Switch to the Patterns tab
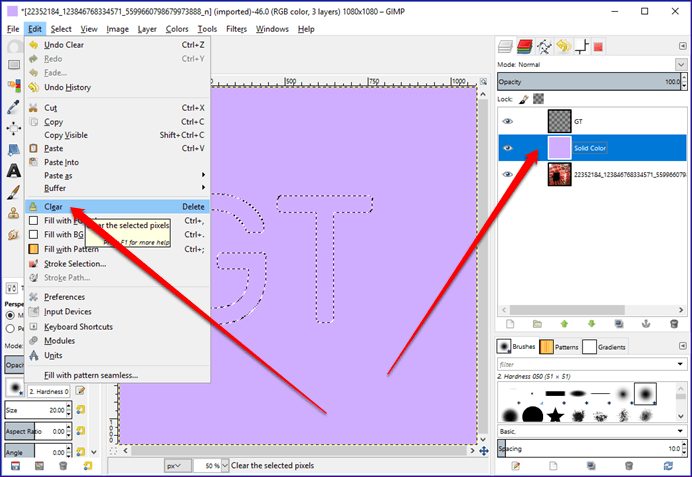This screenshot has width=692, height=477. pyautogui.click(x=559, y=347)
